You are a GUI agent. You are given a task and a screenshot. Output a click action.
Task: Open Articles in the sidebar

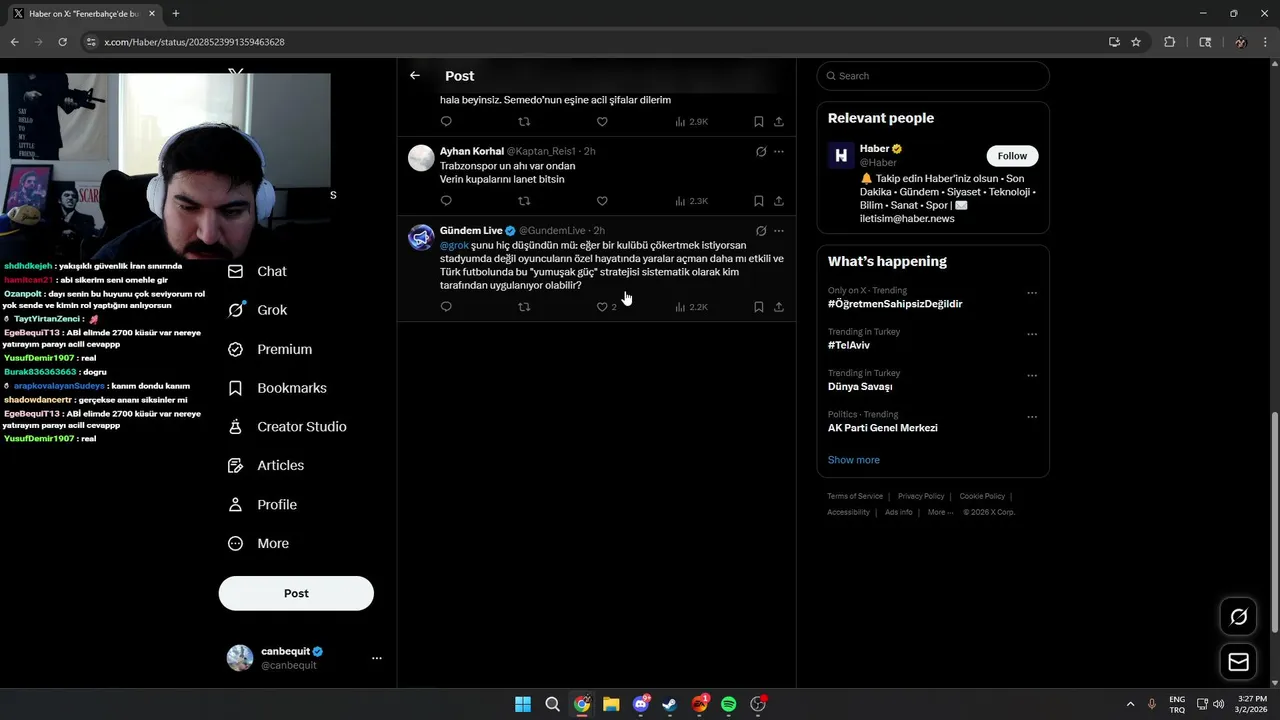(266, 465)
